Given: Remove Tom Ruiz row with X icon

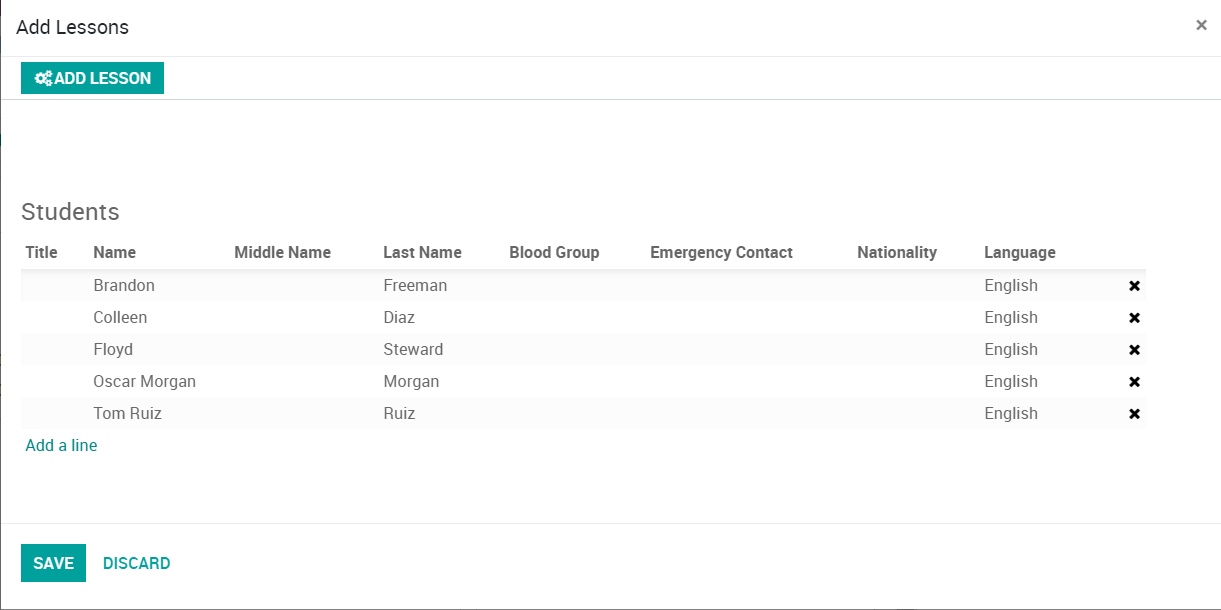Looking at the screenshot, I should click(x=1134, y=414).
